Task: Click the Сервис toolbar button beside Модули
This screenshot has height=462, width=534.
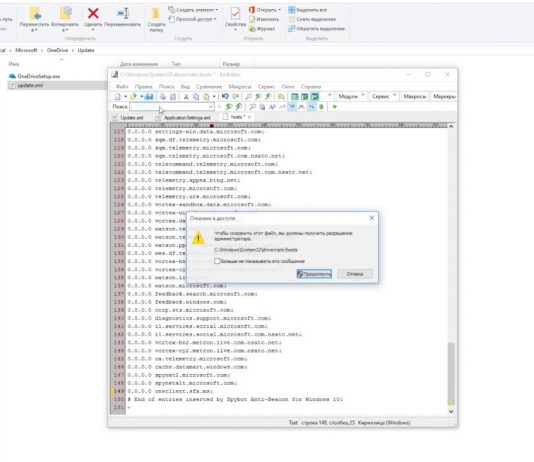Action: [x=380, y=97]
